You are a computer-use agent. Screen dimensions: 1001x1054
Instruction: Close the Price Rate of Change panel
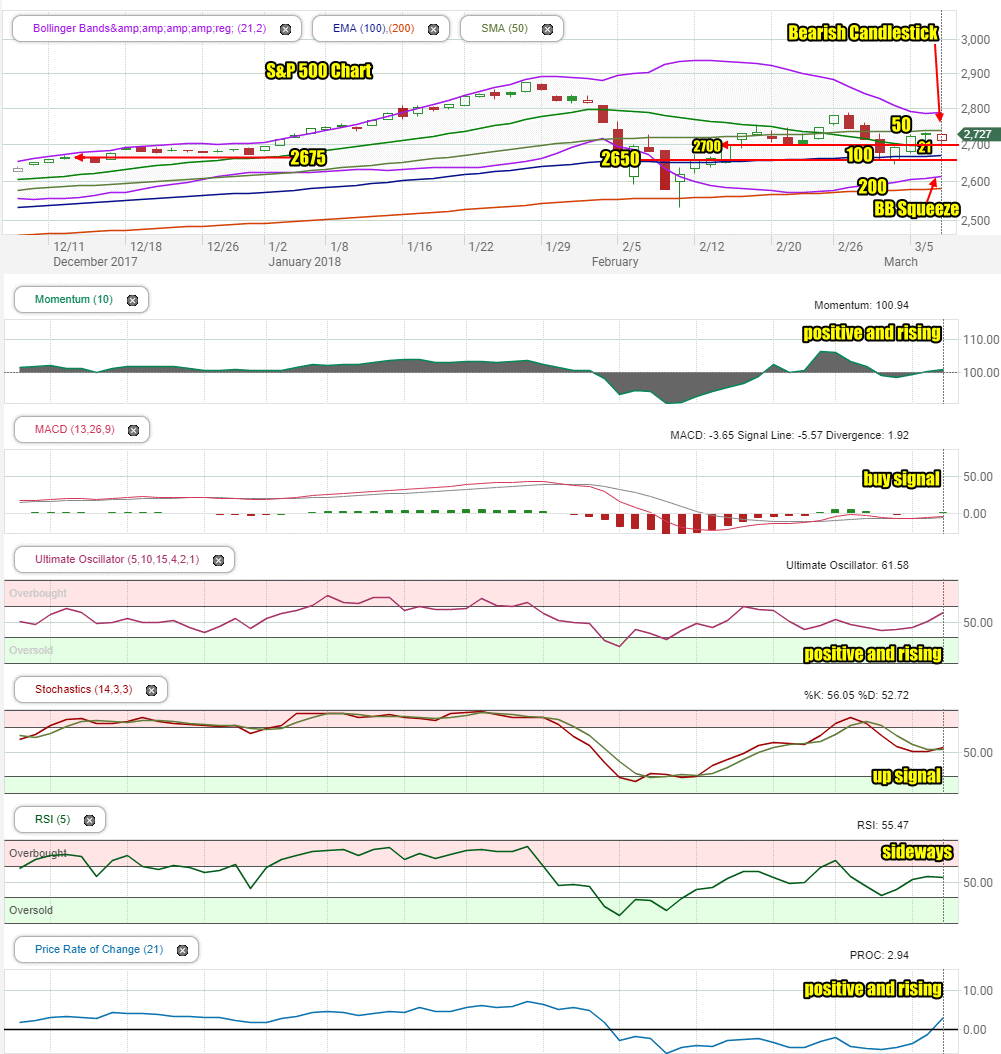182,950
